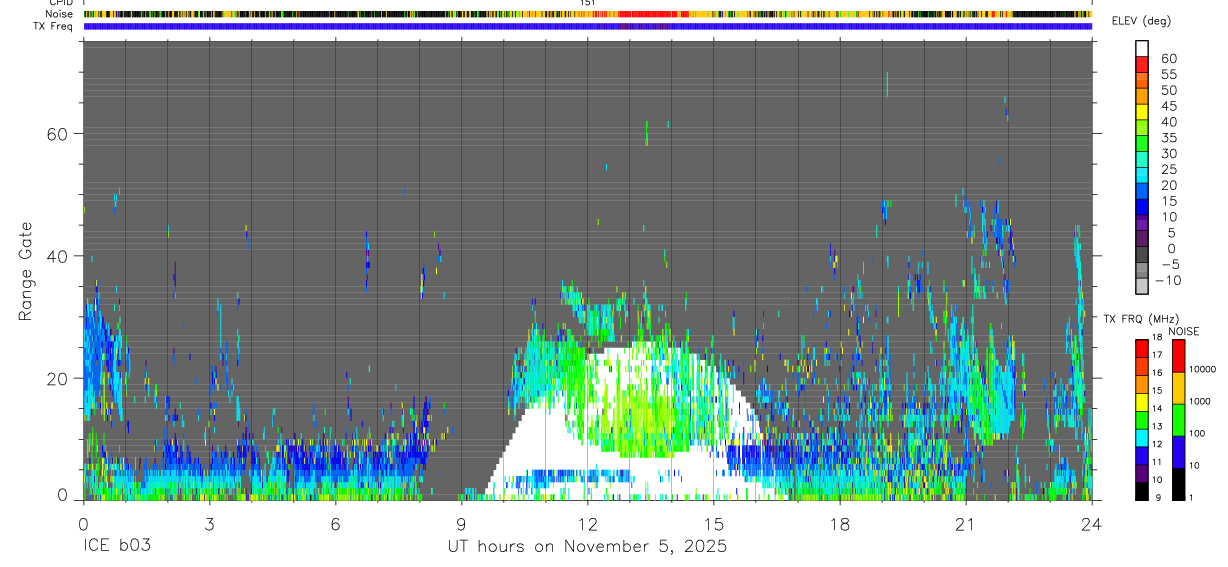Choose the red top block of NOISE colorbar
The width and height of the screenshot is (1228, 567).
click(x=1179, y=356)
